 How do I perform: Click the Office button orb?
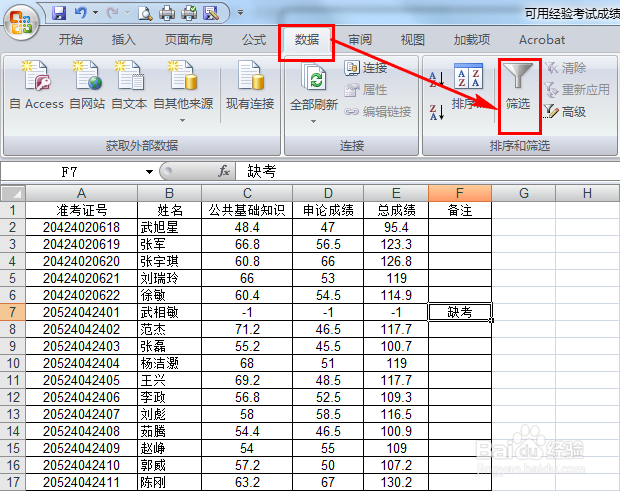point(21,22)
